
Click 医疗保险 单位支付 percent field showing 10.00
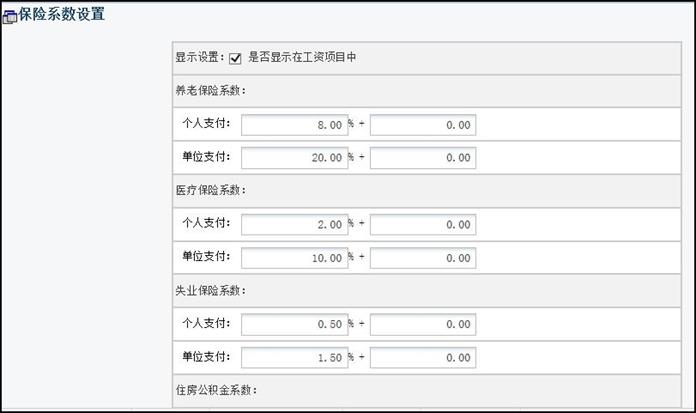tap(294, 258)
